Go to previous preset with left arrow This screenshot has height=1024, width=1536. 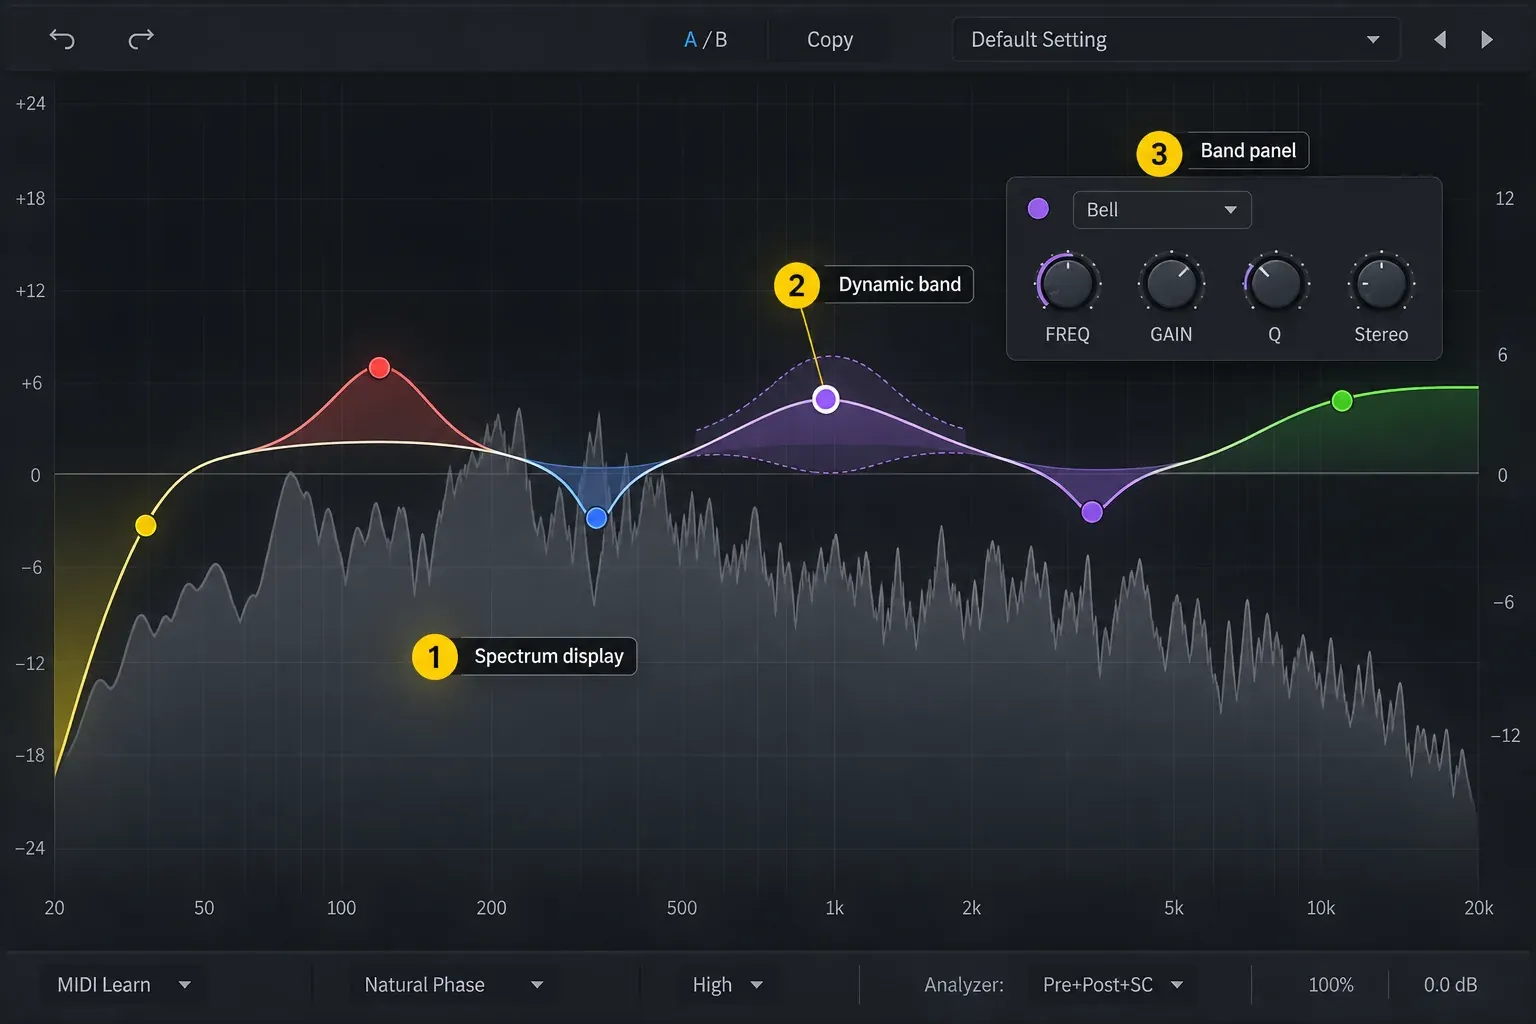point(1440,40)
